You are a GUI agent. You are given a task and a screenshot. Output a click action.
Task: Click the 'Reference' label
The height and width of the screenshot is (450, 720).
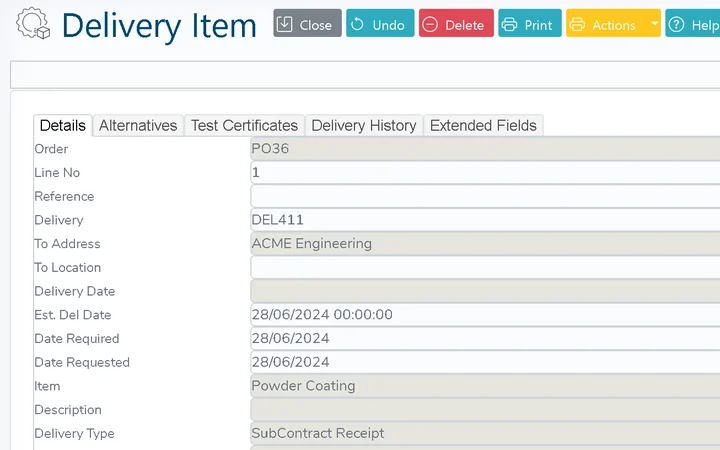[64, 197]
